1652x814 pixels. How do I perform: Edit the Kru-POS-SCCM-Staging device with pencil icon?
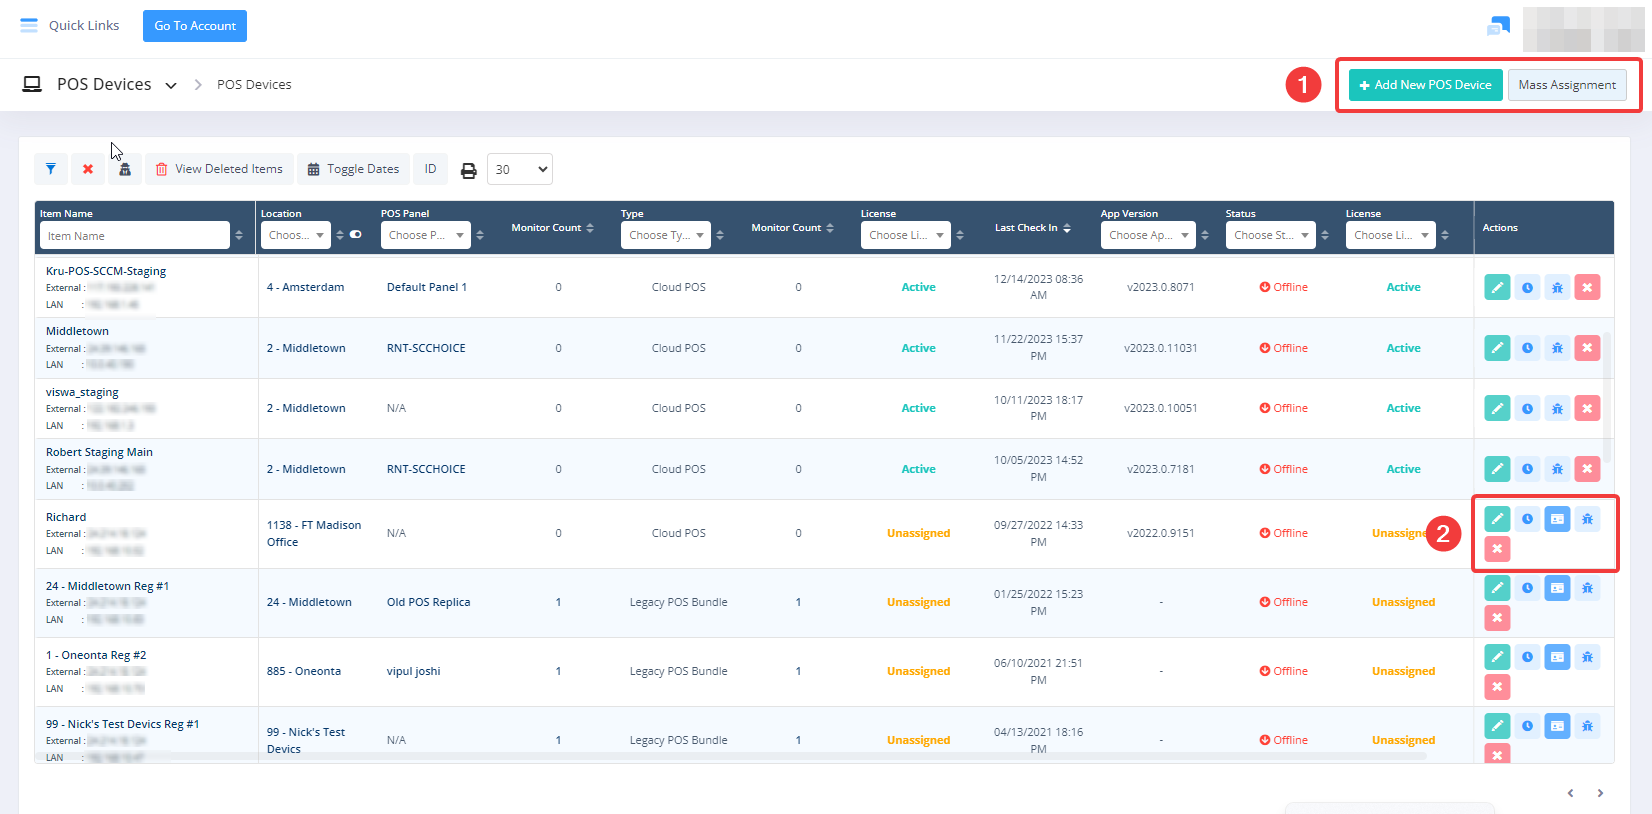pyautogui.click(x=1497, y=287)
